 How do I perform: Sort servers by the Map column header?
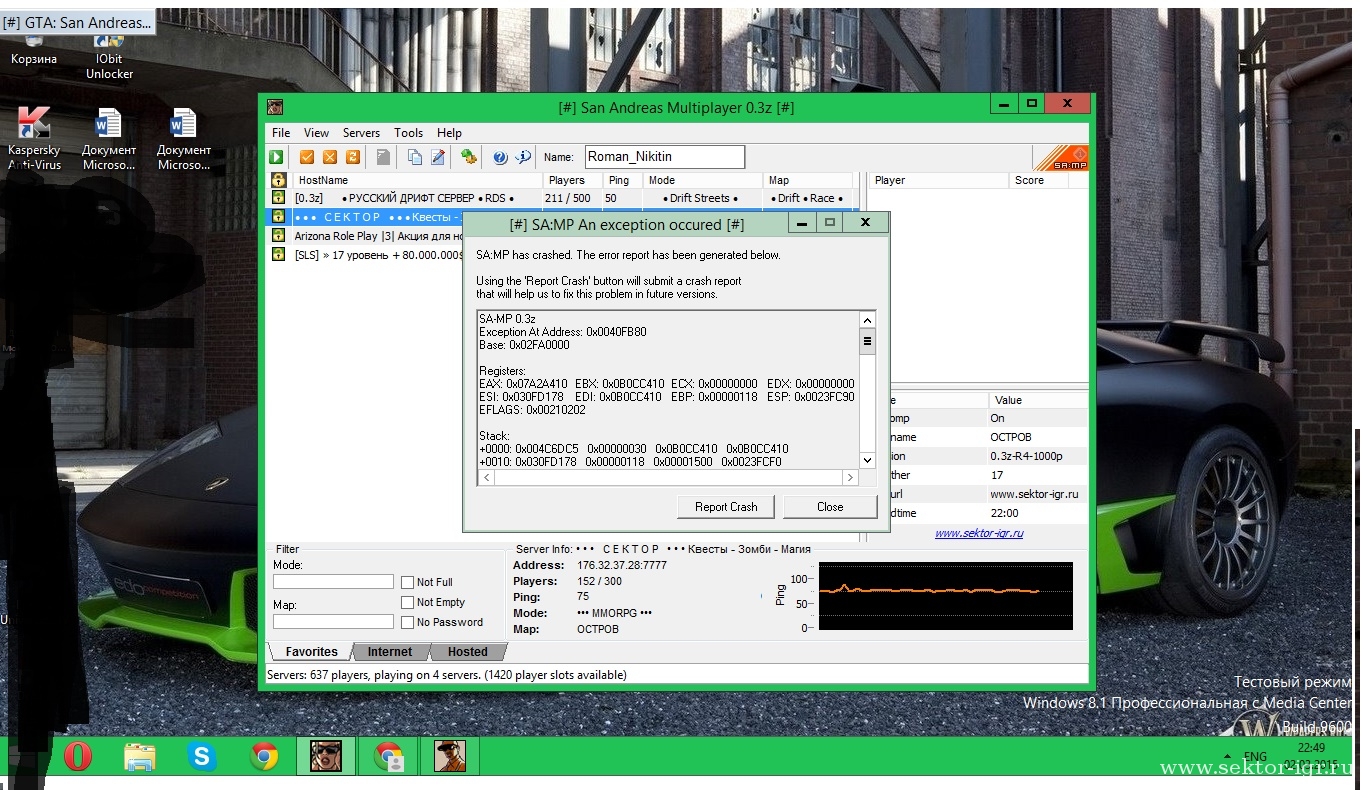click(x=808, y=180)
